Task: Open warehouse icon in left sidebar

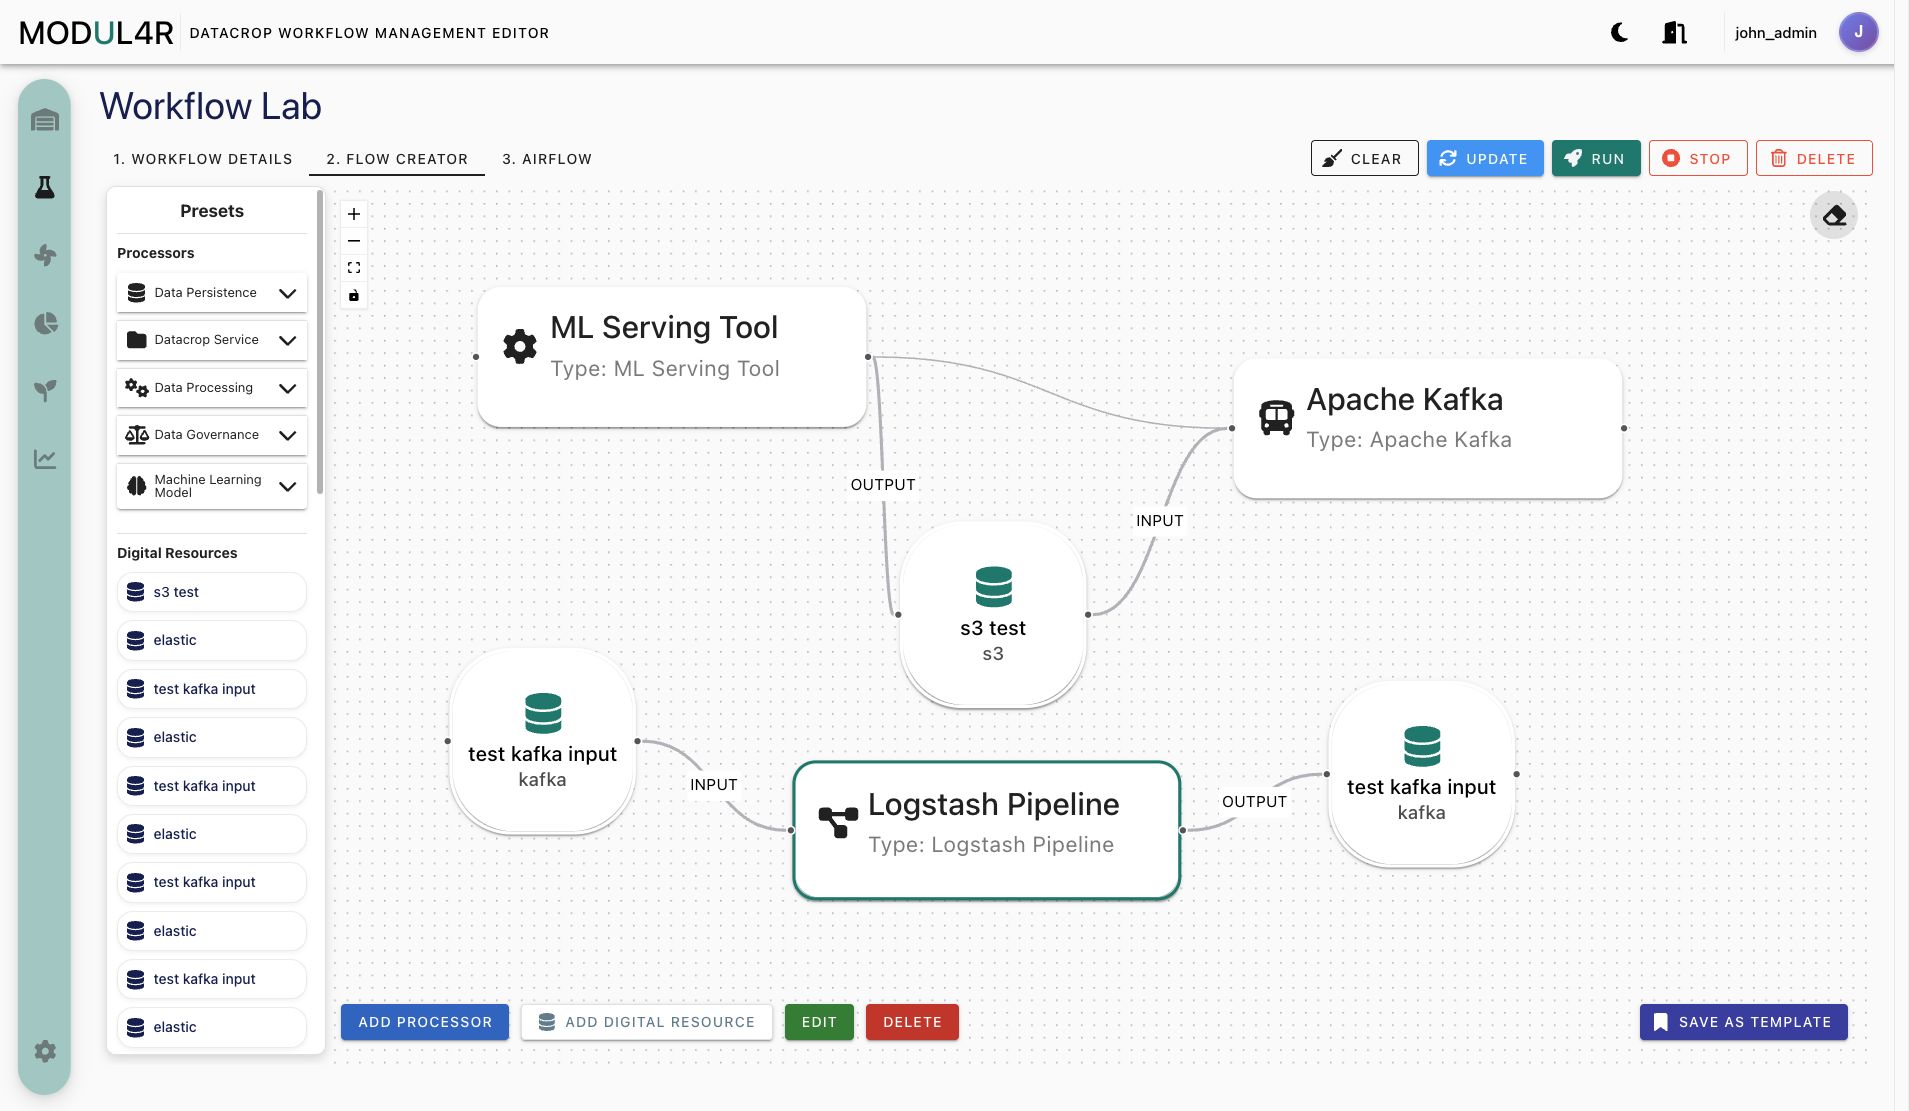Action: click(x=45, y=121)
